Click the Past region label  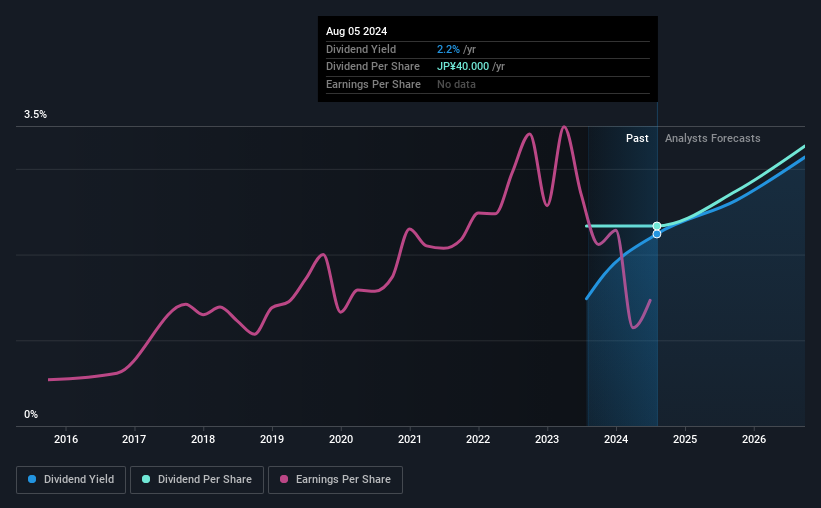[637, 138]
